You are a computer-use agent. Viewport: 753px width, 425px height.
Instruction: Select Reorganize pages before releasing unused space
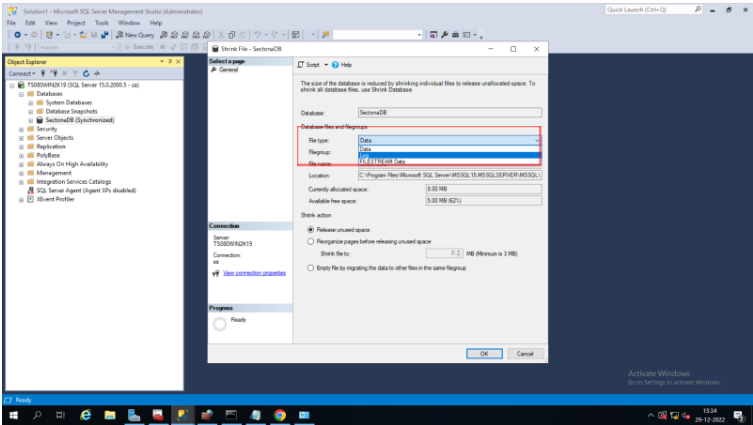click(310, 241)
